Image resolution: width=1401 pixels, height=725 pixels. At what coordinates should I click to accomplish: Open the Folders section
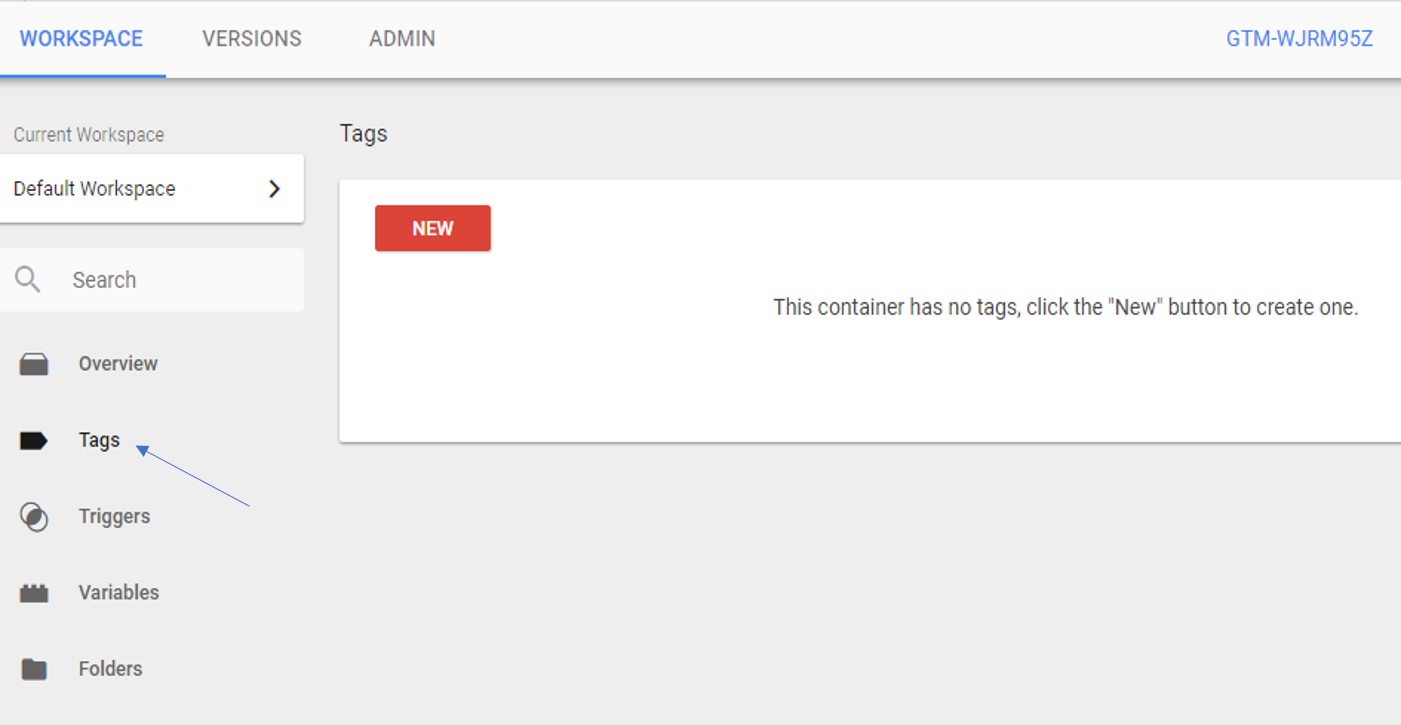110,668
